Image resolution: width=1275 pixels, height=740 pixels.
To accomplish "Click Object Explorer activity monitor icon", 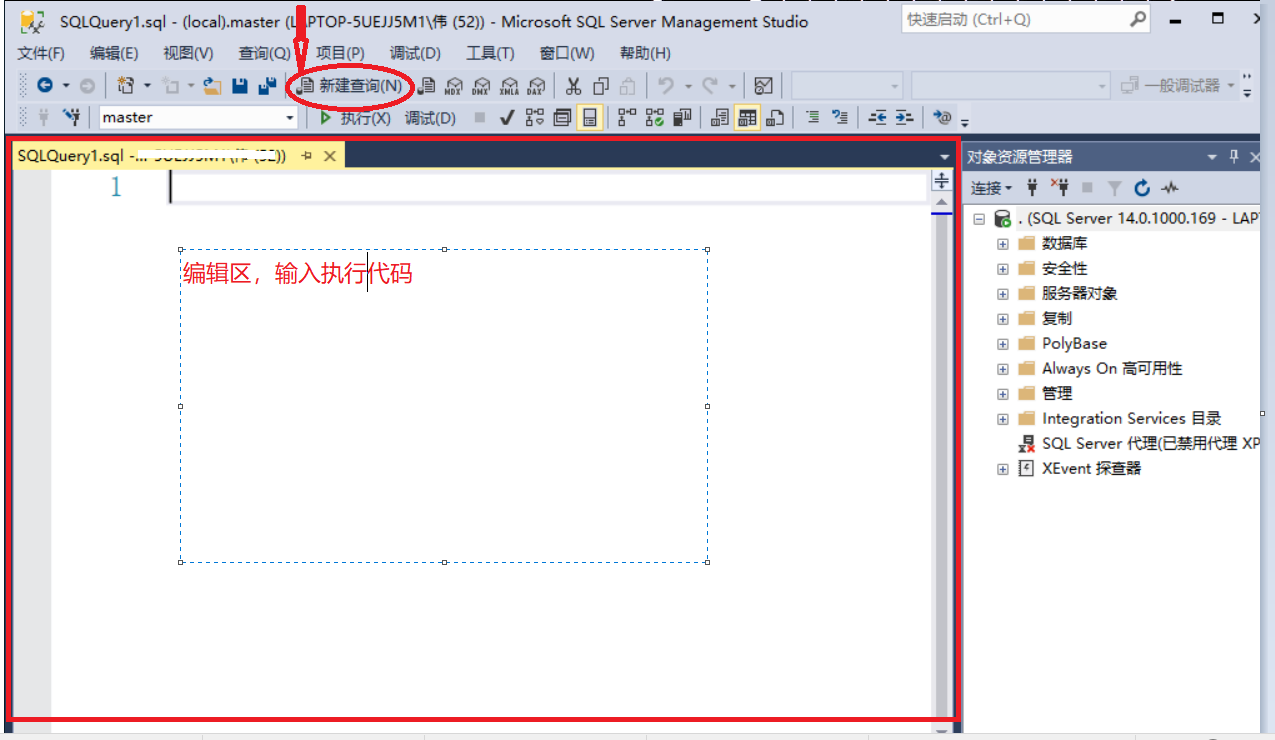I will coord(1169,187).
